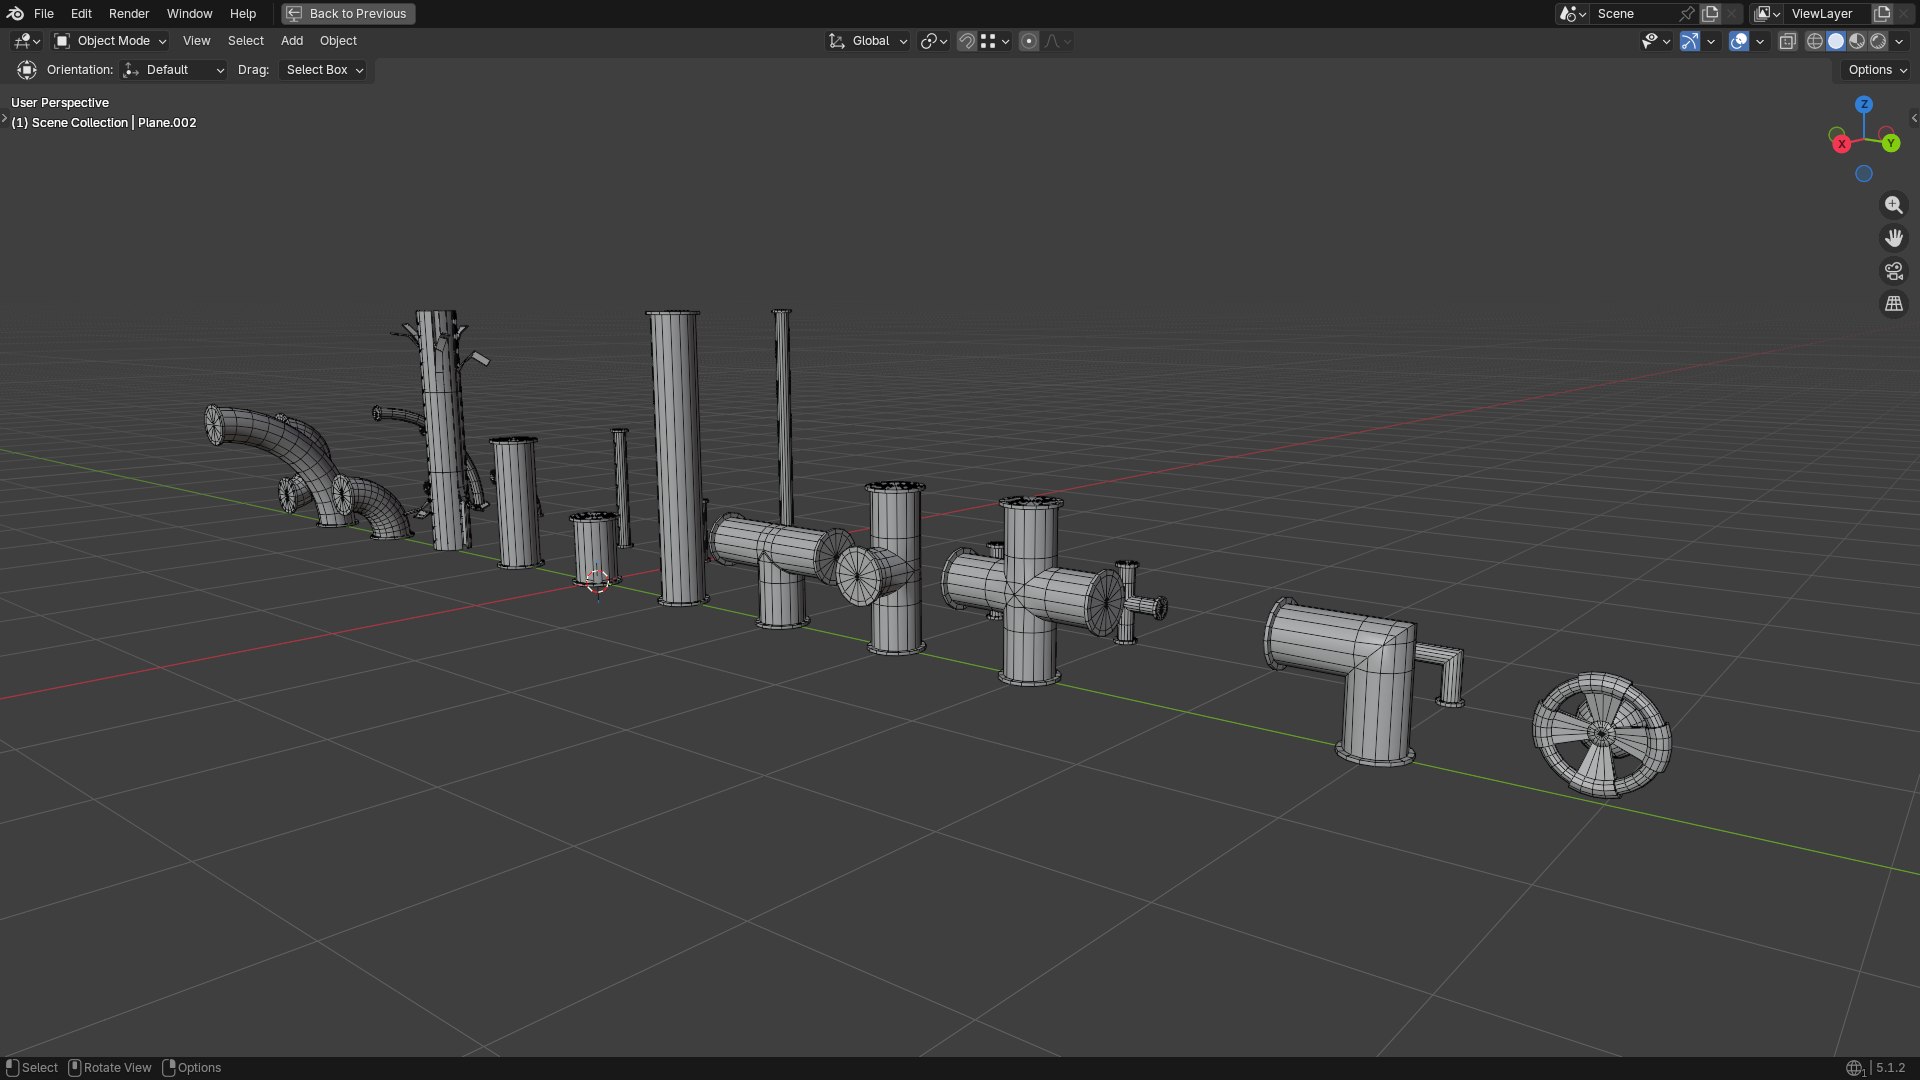Switch to material preview shading
Image resolution: width=1920 pixels, height=1080 pixels.
click(1857, 41)
